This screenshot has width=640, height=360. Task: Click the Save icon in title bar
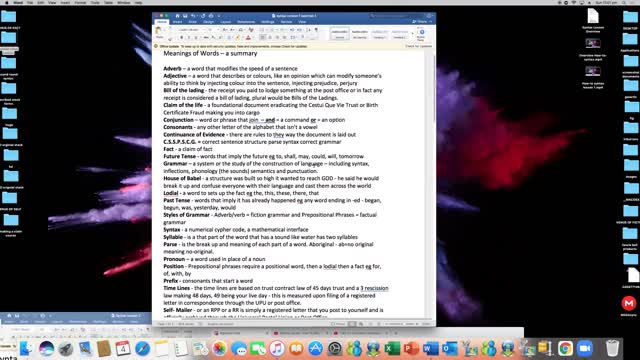point(185,16)
